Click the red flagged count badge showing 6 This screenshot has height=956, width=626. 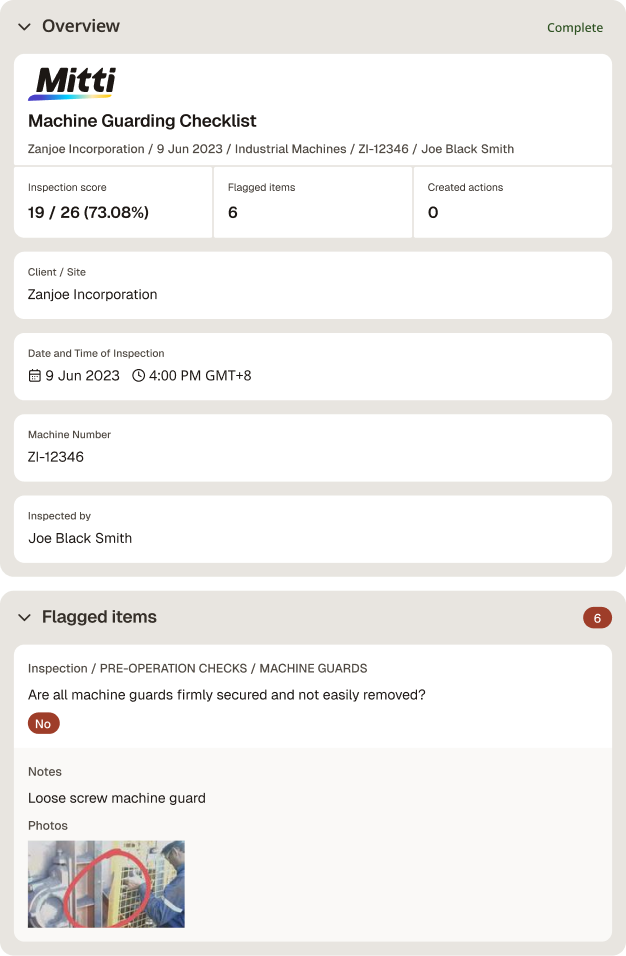[597, 618]
